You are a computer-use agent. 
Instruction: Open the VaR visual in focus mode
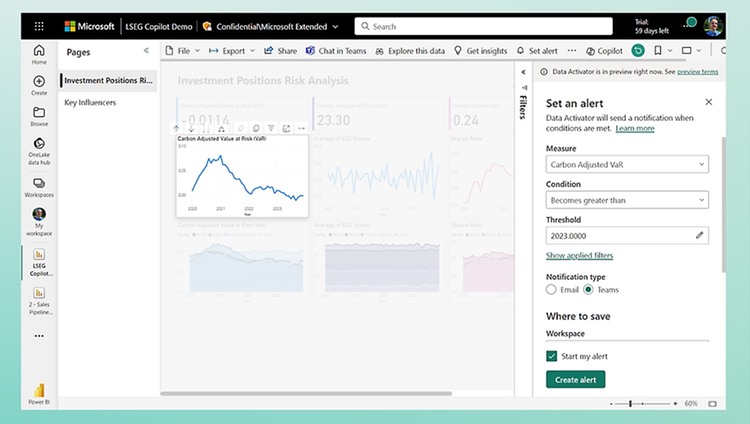286,128
